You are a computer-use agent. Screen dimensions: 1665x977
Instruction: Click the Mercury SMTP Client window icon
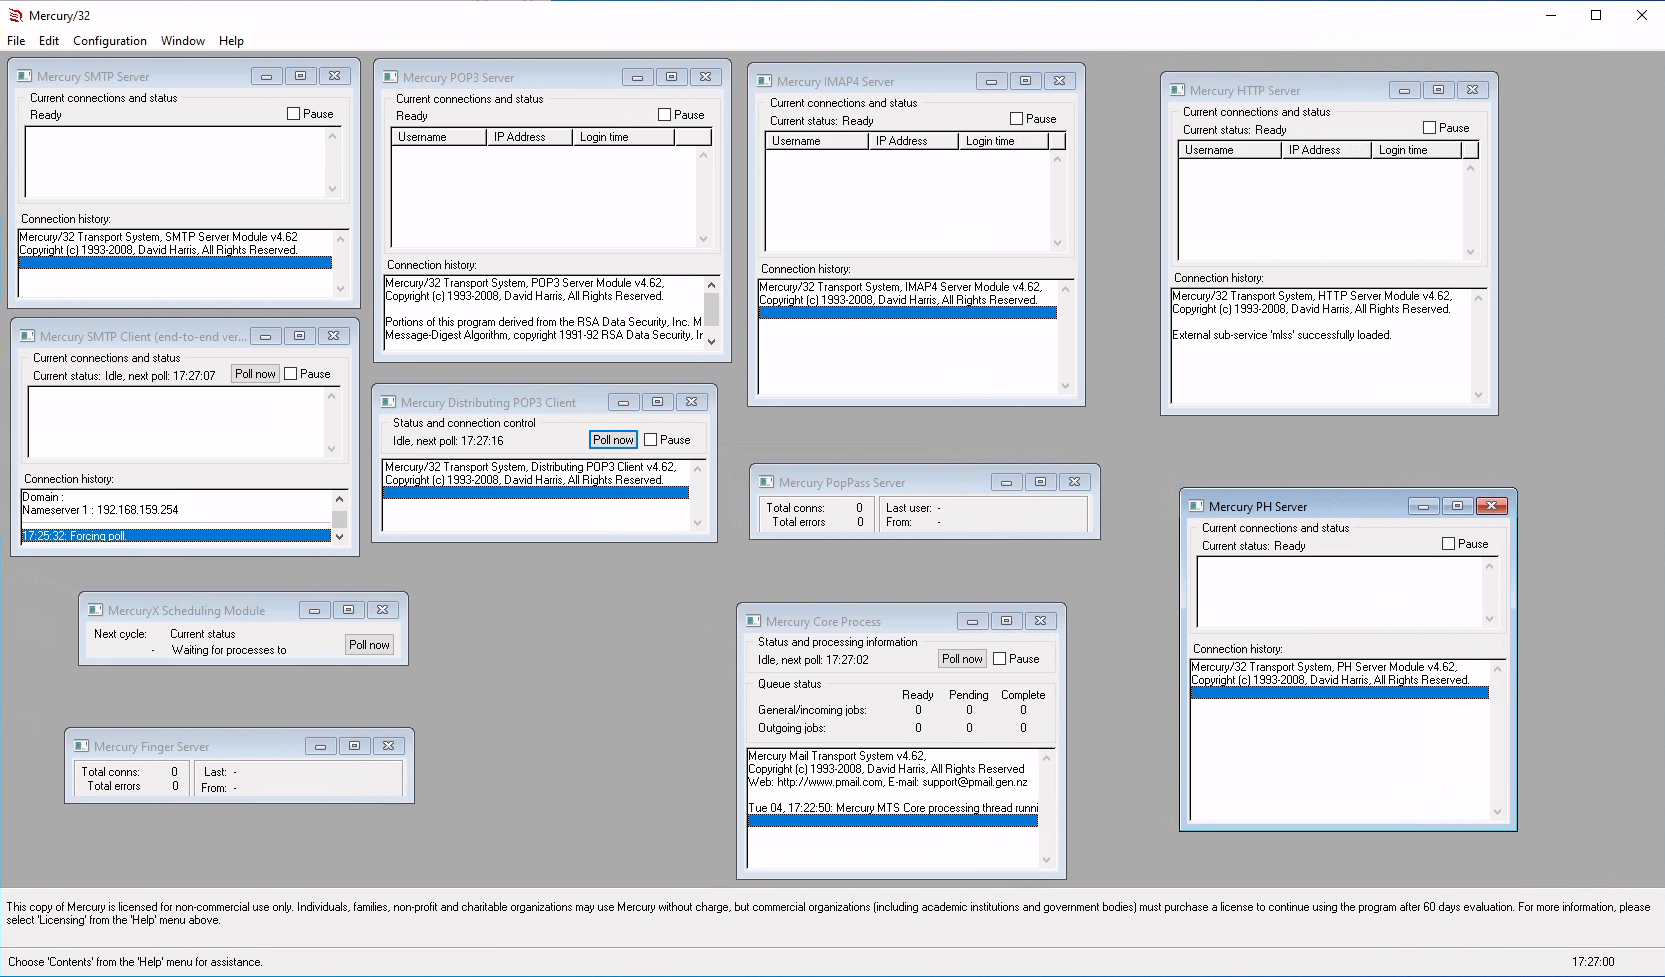tap(27, 336)
